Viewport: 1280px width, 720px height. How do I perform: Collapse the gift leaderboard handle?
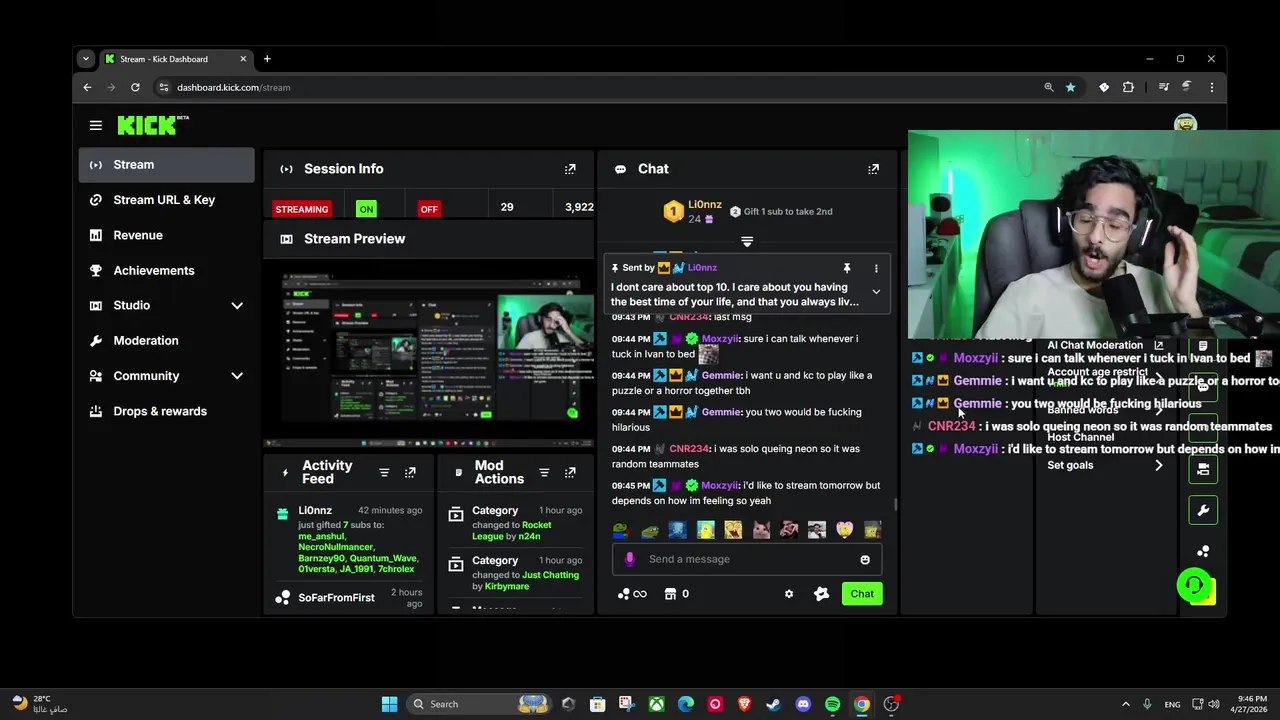coord(747,241)
